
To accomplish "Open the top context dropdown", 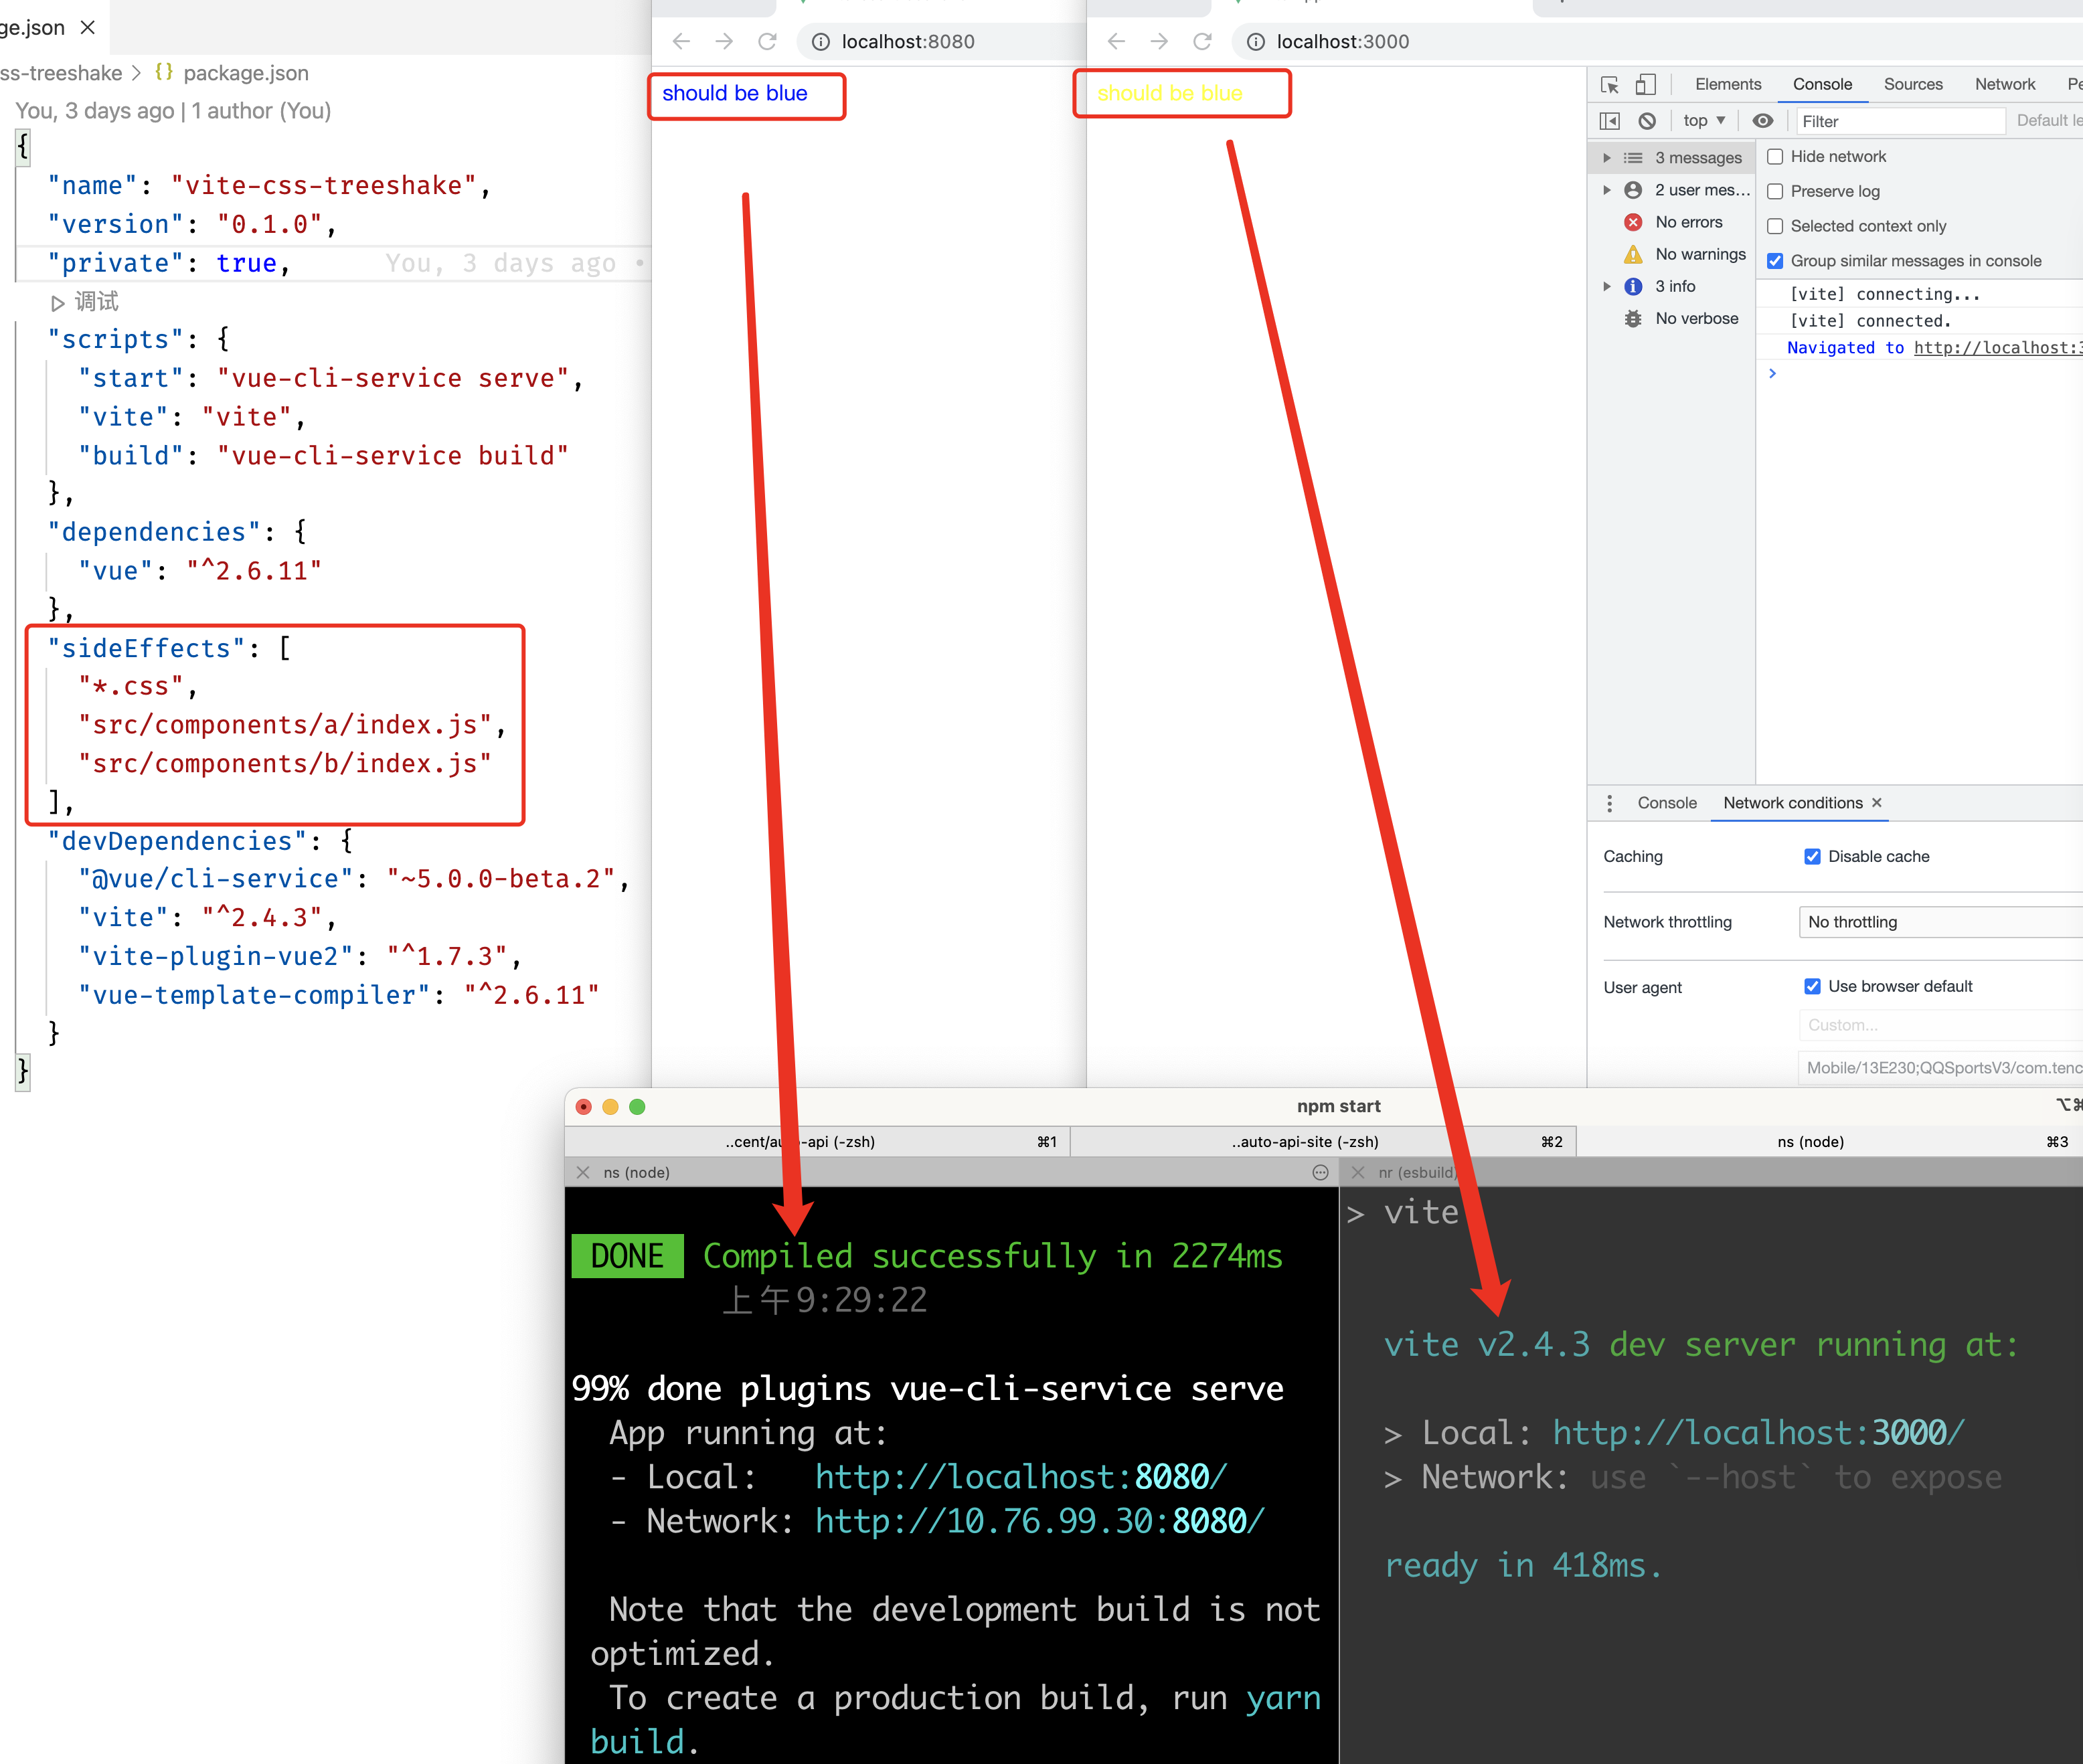I will (x=1704, y=121).
